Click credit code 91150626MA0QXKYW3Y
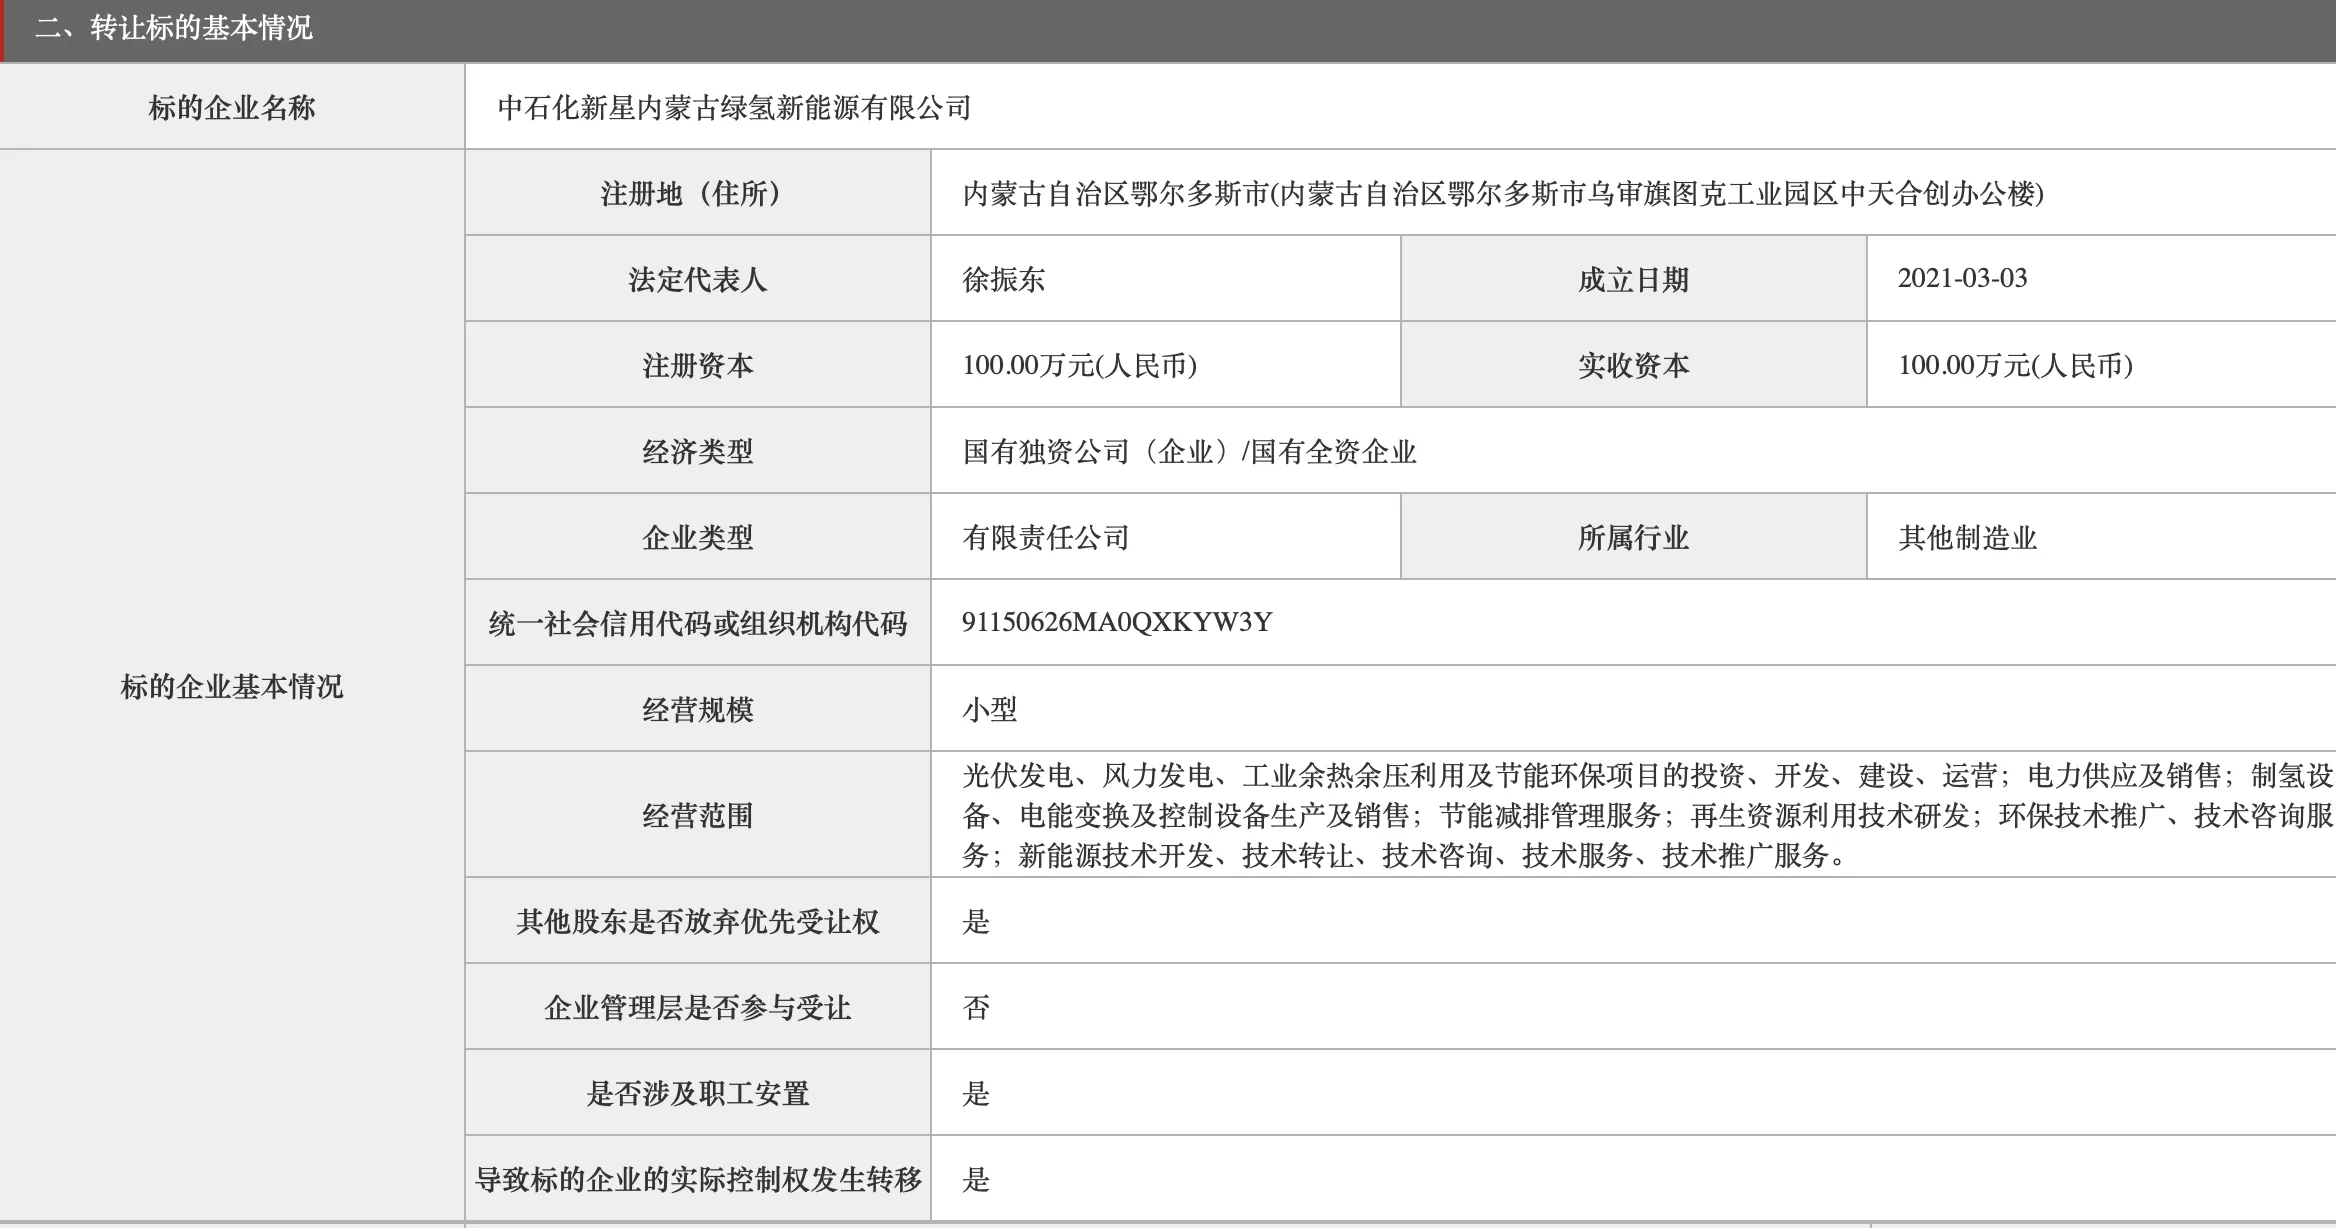Image resolution: width=2336 pixels, height=1228 pixels. pos(1116,622)
